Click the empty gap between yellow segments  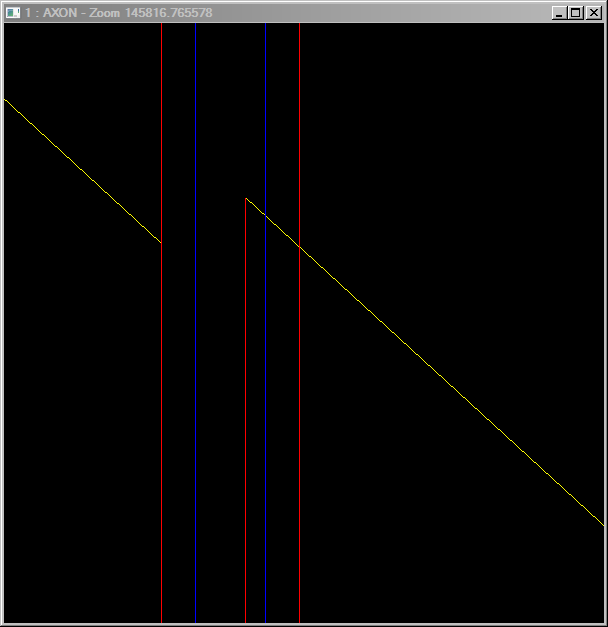[x=203, y=220]
